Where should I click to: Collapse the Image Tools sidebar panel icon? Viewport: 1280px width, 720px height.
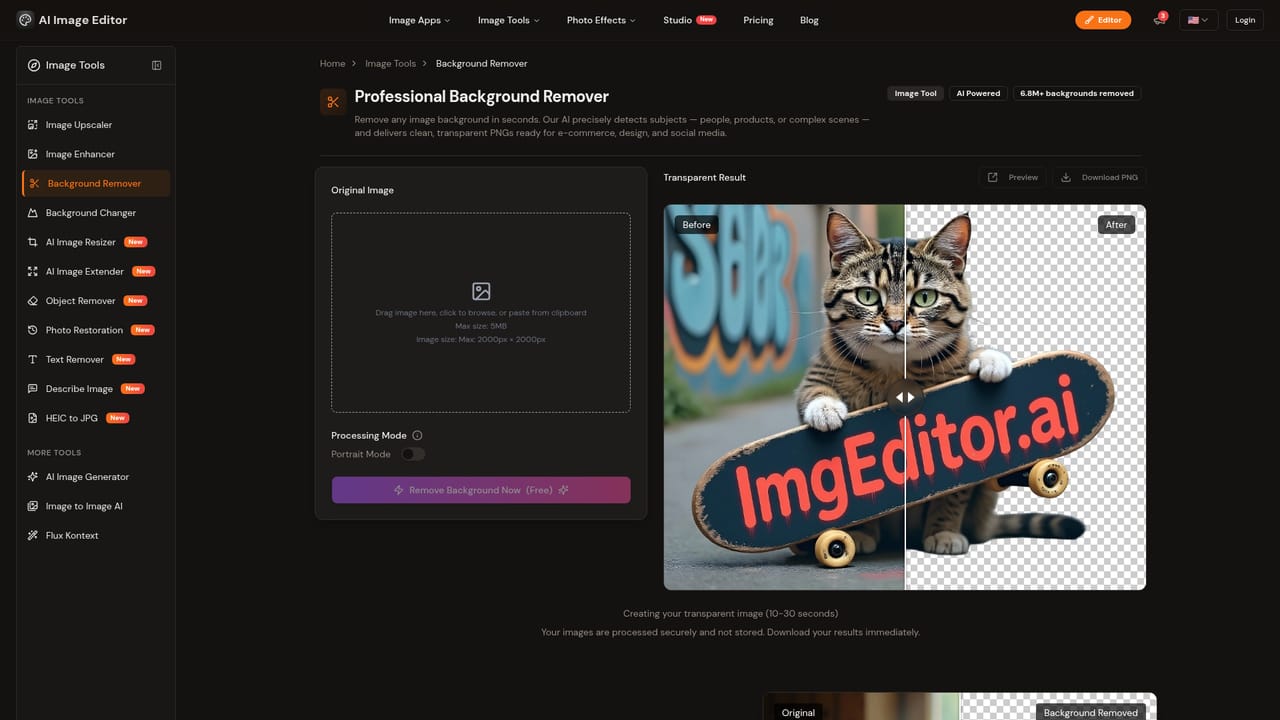[156, 65]
